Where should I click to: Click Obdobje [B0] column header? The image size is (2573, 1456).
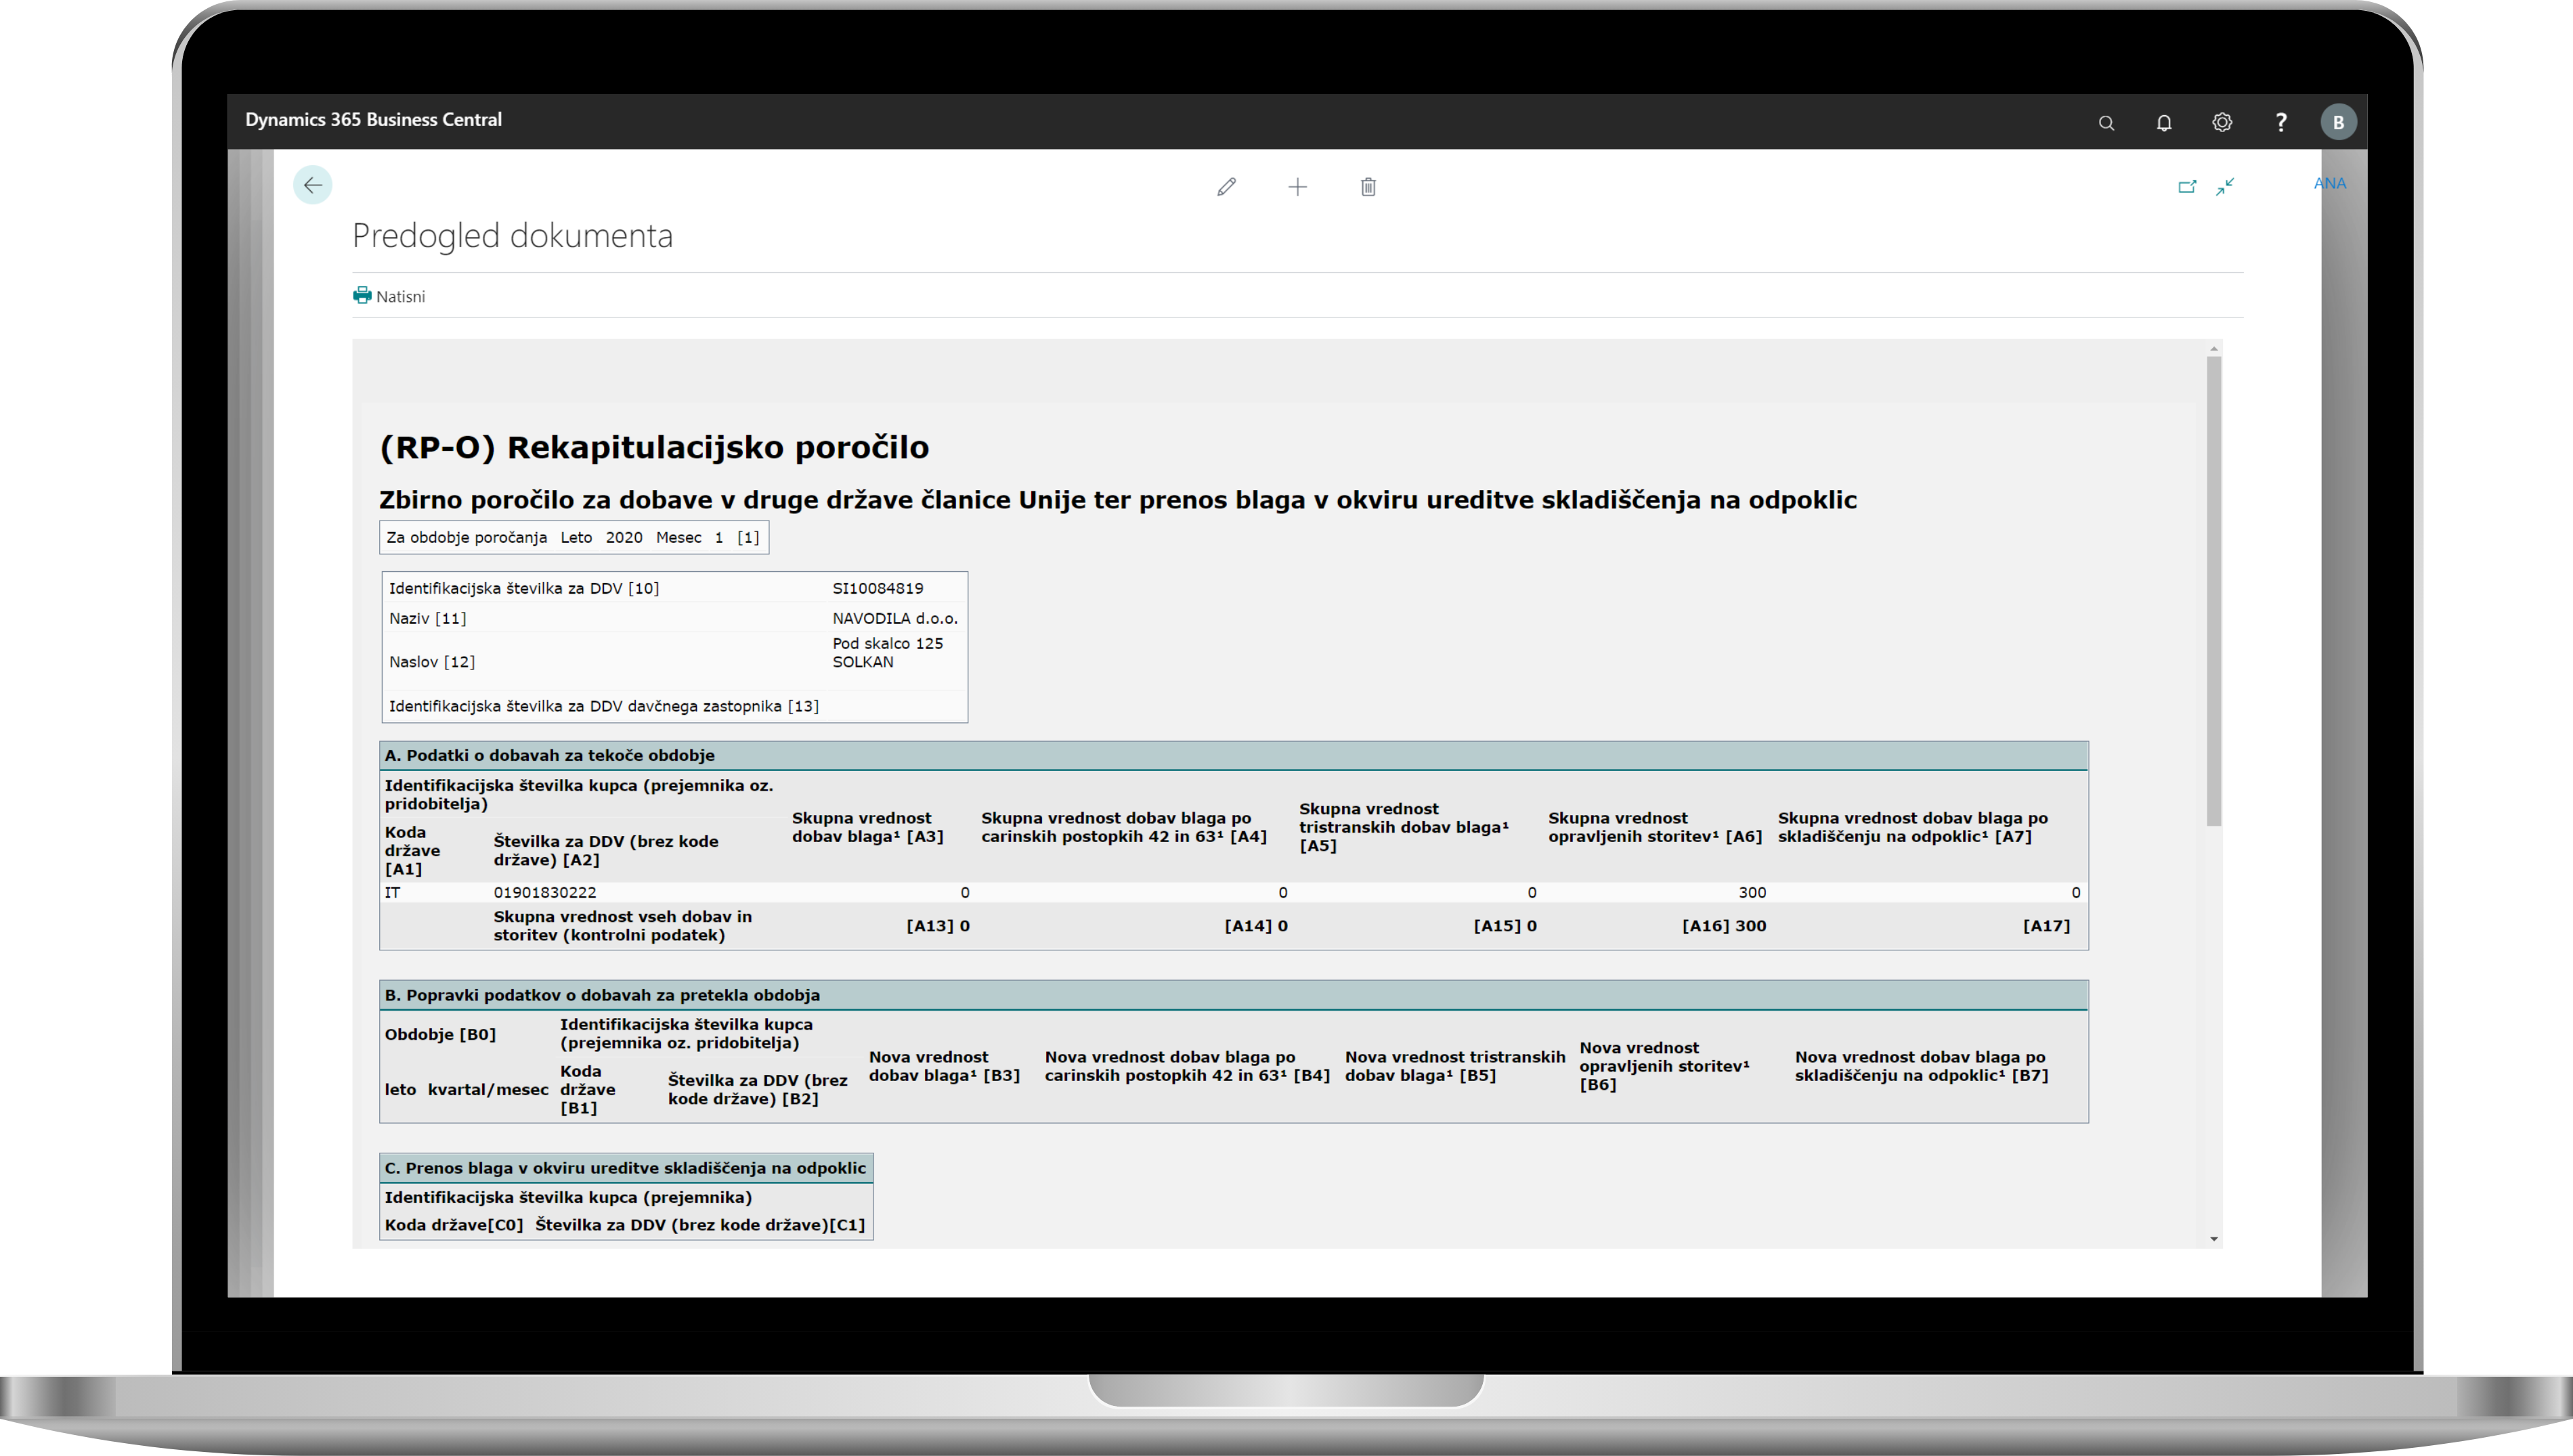click(440, 1034)
